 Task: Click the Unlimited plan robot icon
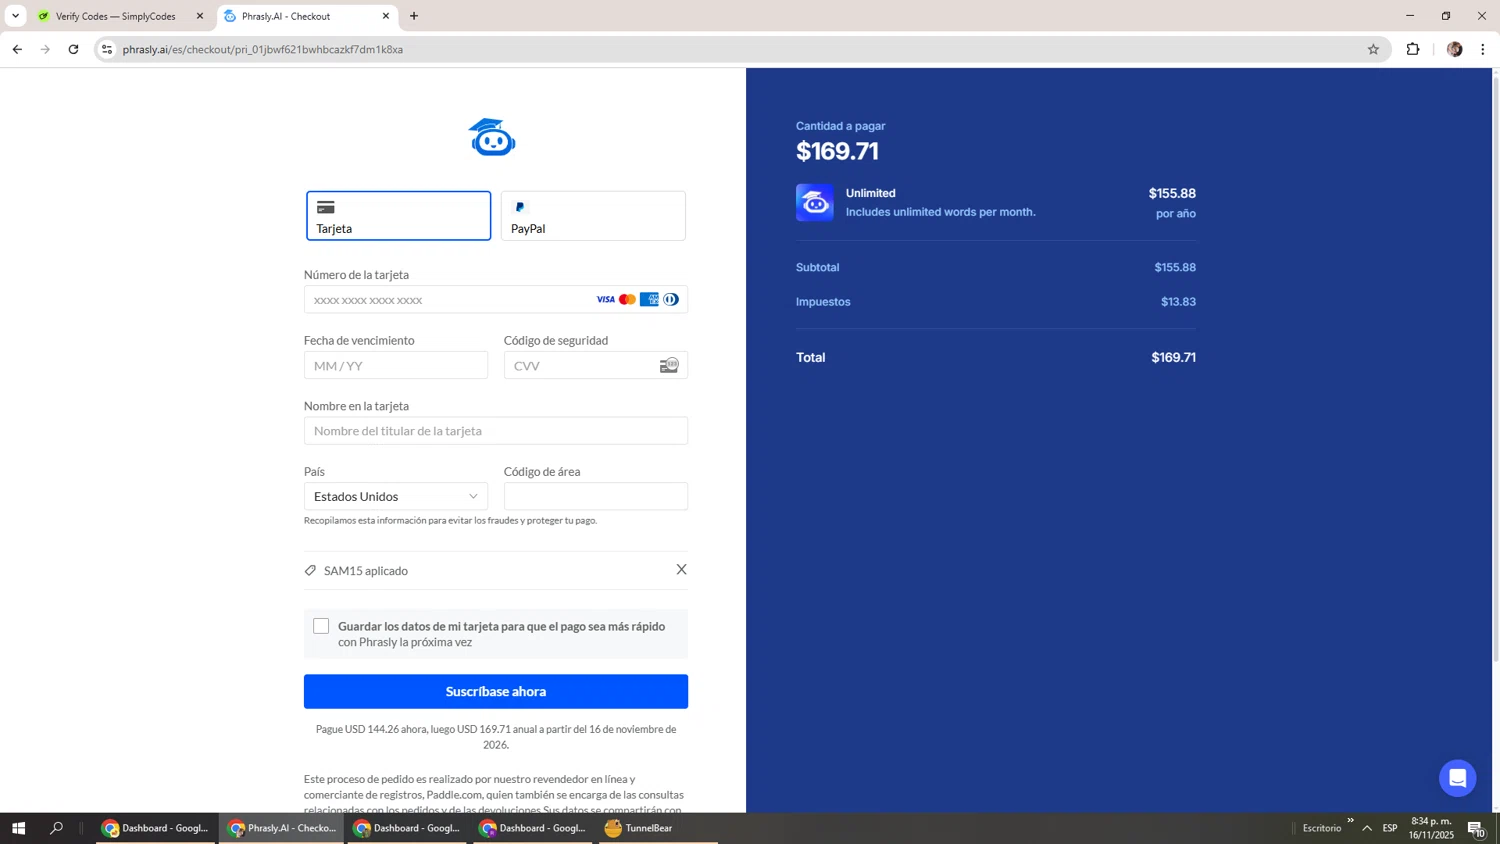[814, 203]
